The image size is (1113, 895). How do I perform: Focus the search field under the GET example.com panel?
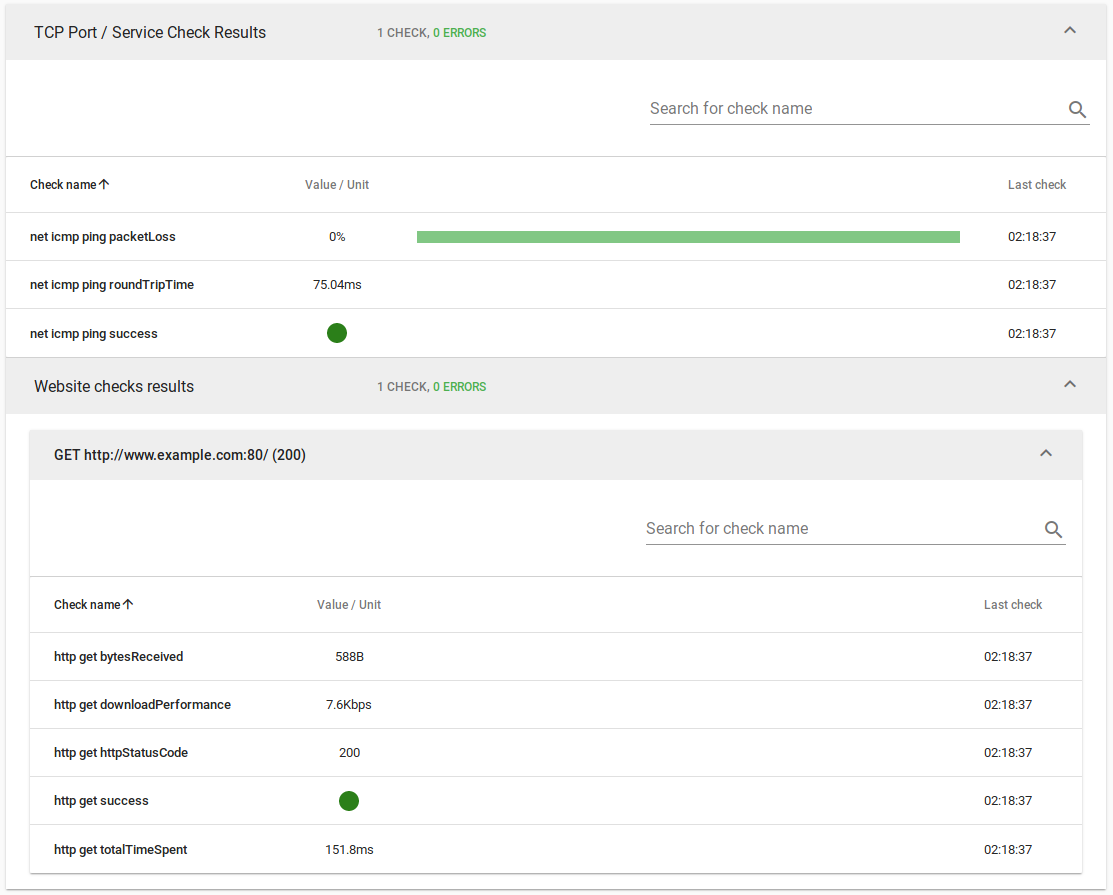click(x=840, y=529)
